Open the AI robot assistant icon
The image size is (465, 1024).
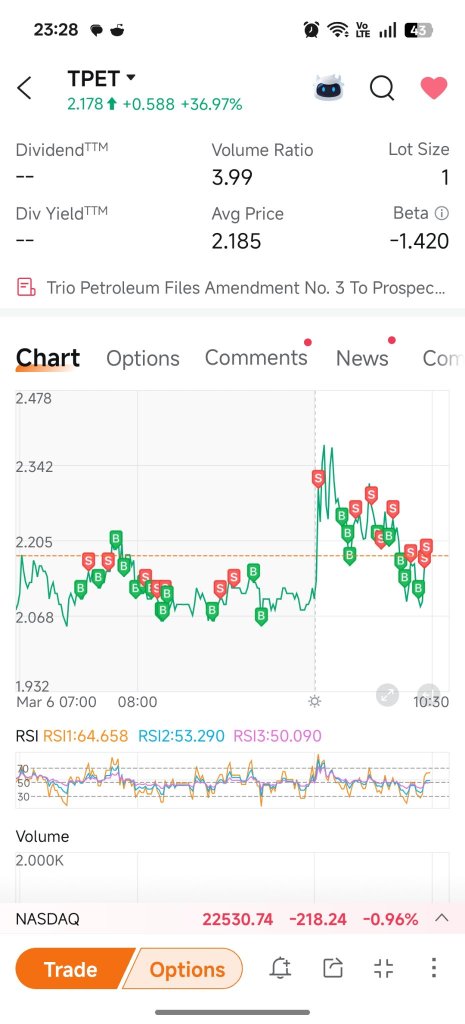click(329, 88)
